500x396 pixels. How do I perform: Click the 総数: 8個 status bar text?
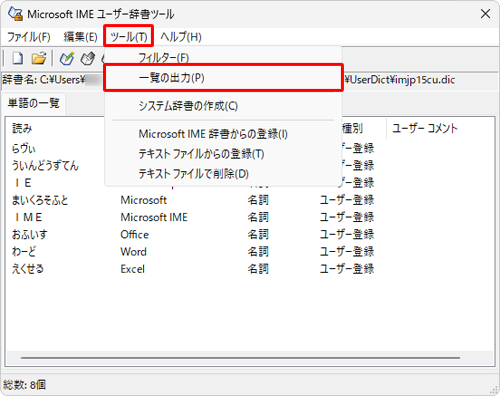[x=24, y=385]
